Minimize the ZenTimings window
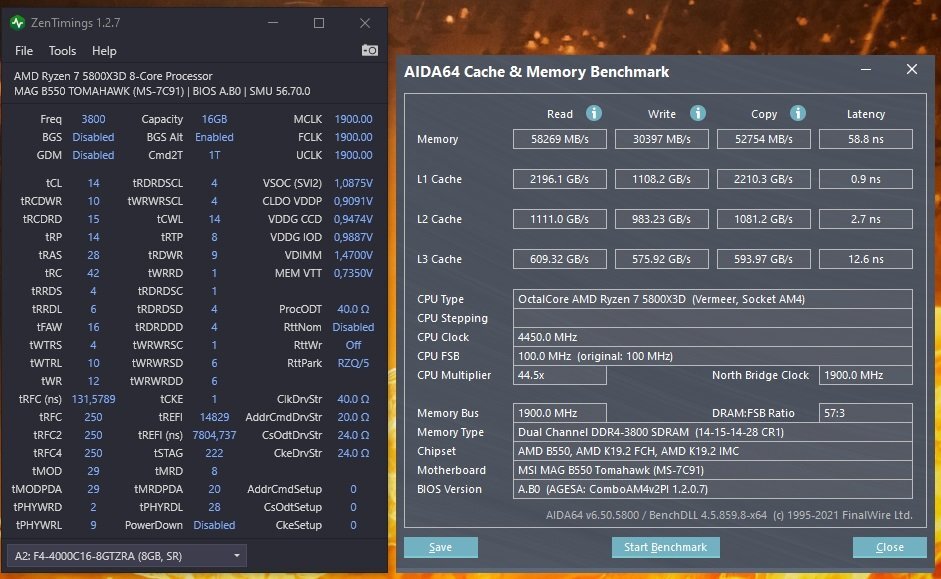The width and height of the screenshot is (941, 579). pos(273,23)
